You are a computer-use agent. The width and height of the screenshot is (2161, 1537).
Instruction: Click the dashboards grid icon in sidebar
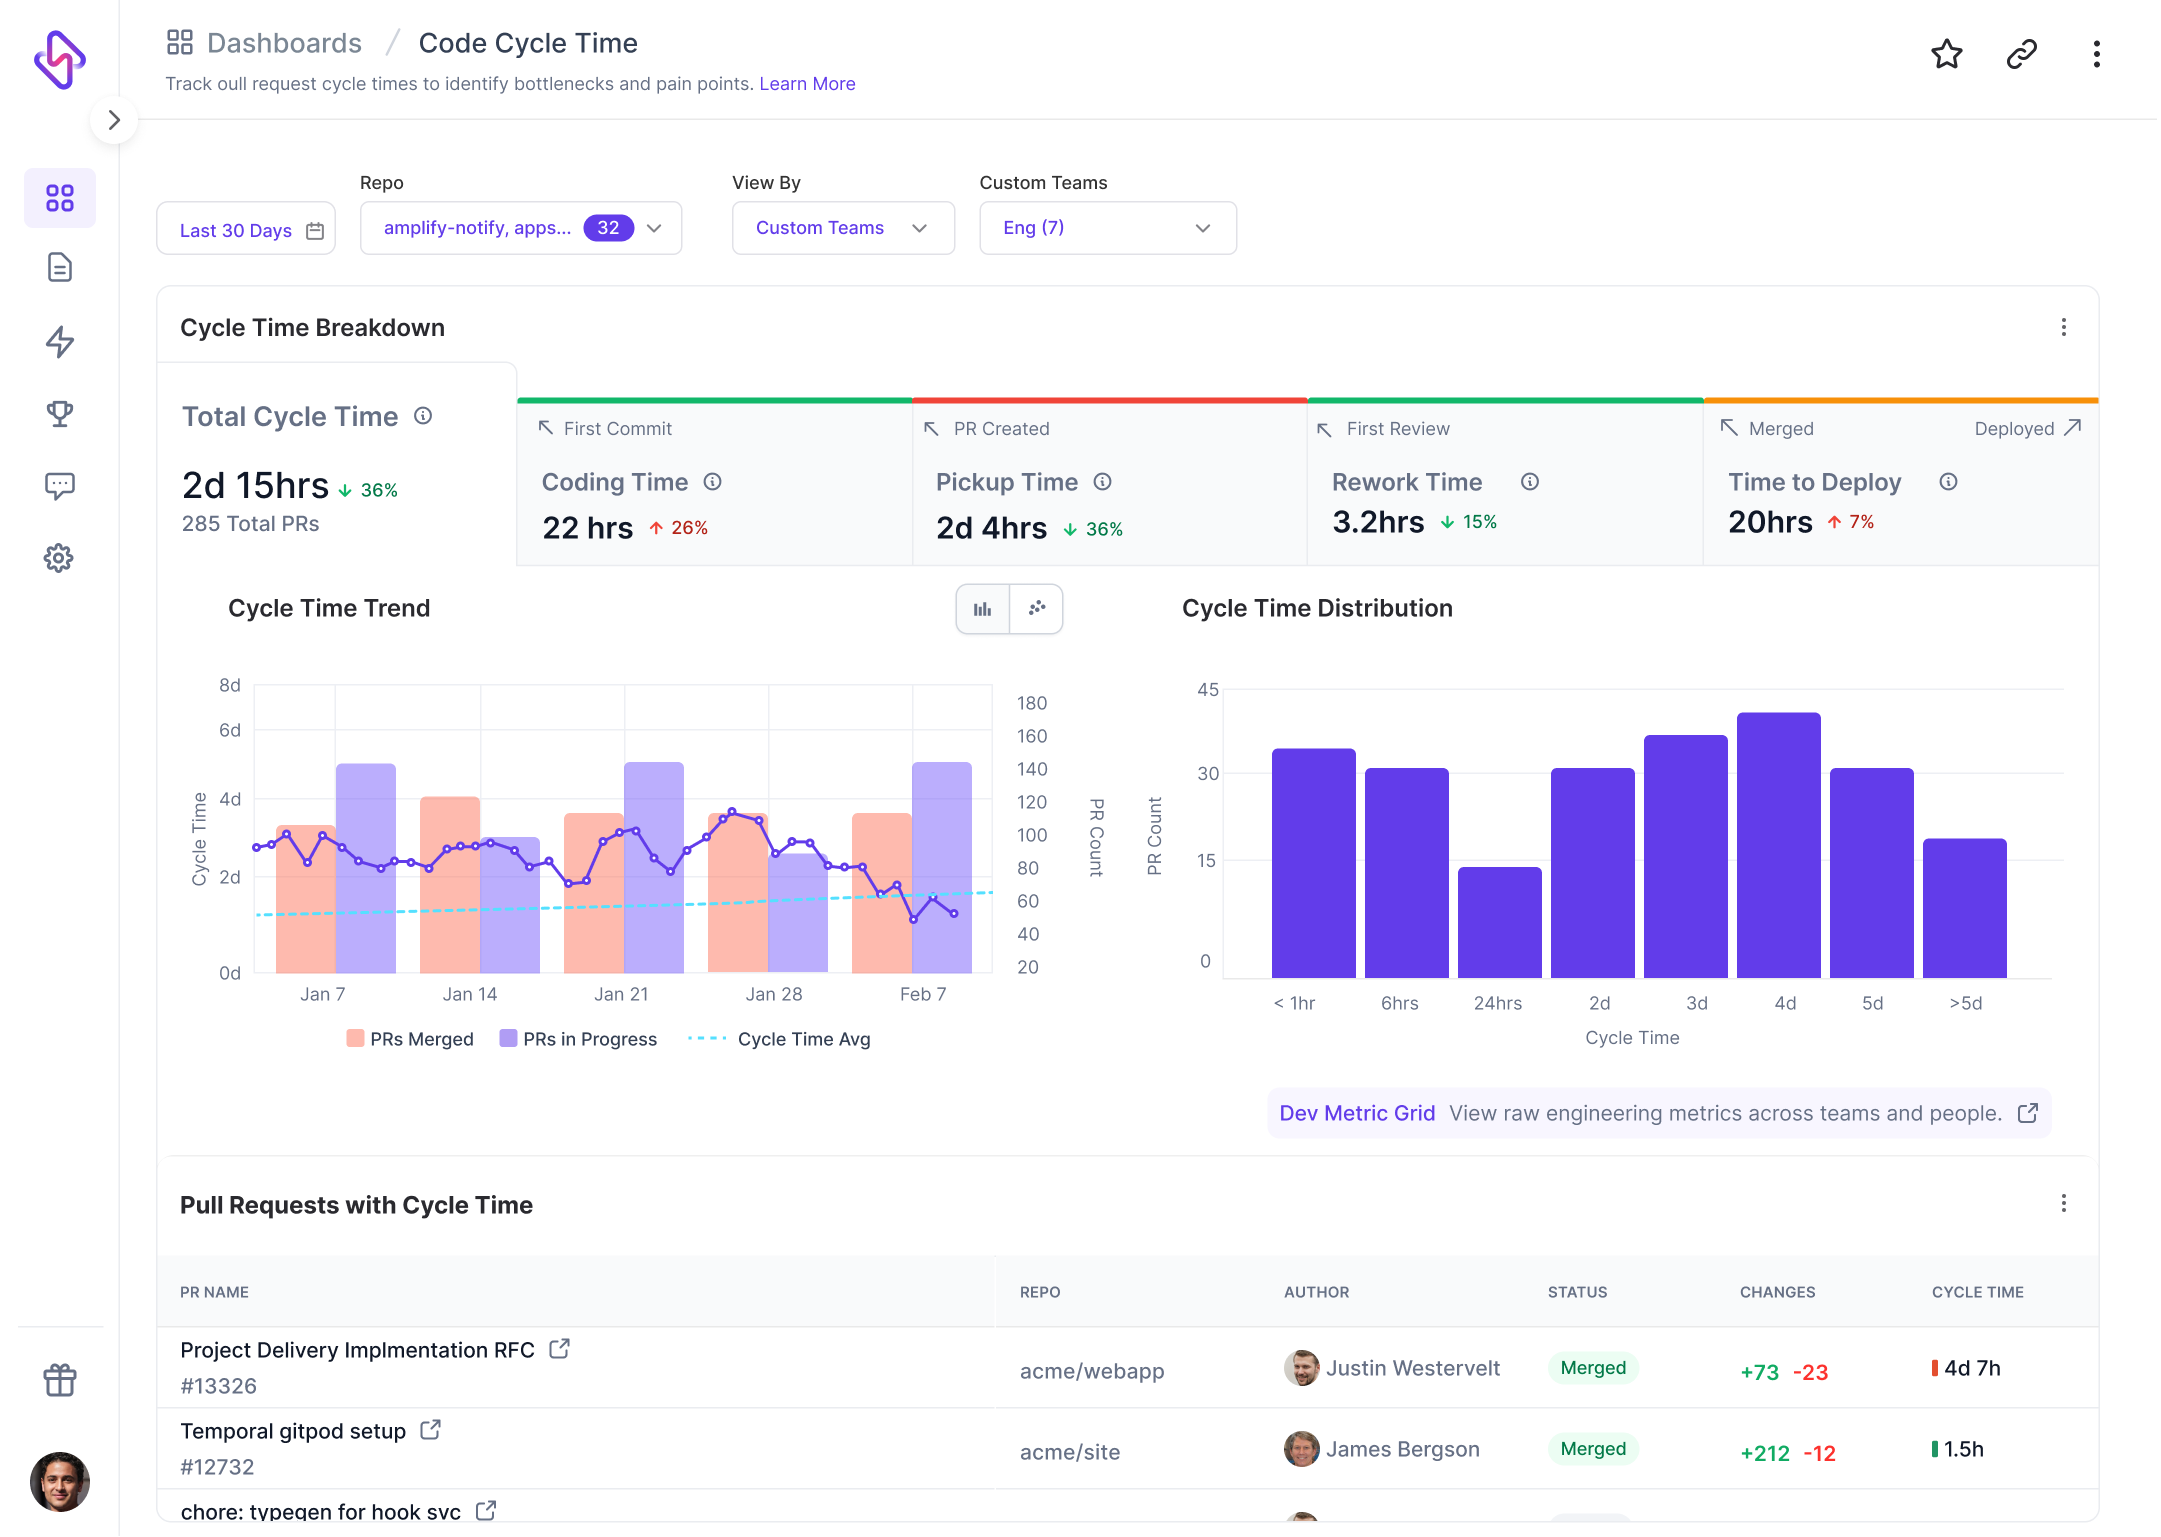point(60,198)
